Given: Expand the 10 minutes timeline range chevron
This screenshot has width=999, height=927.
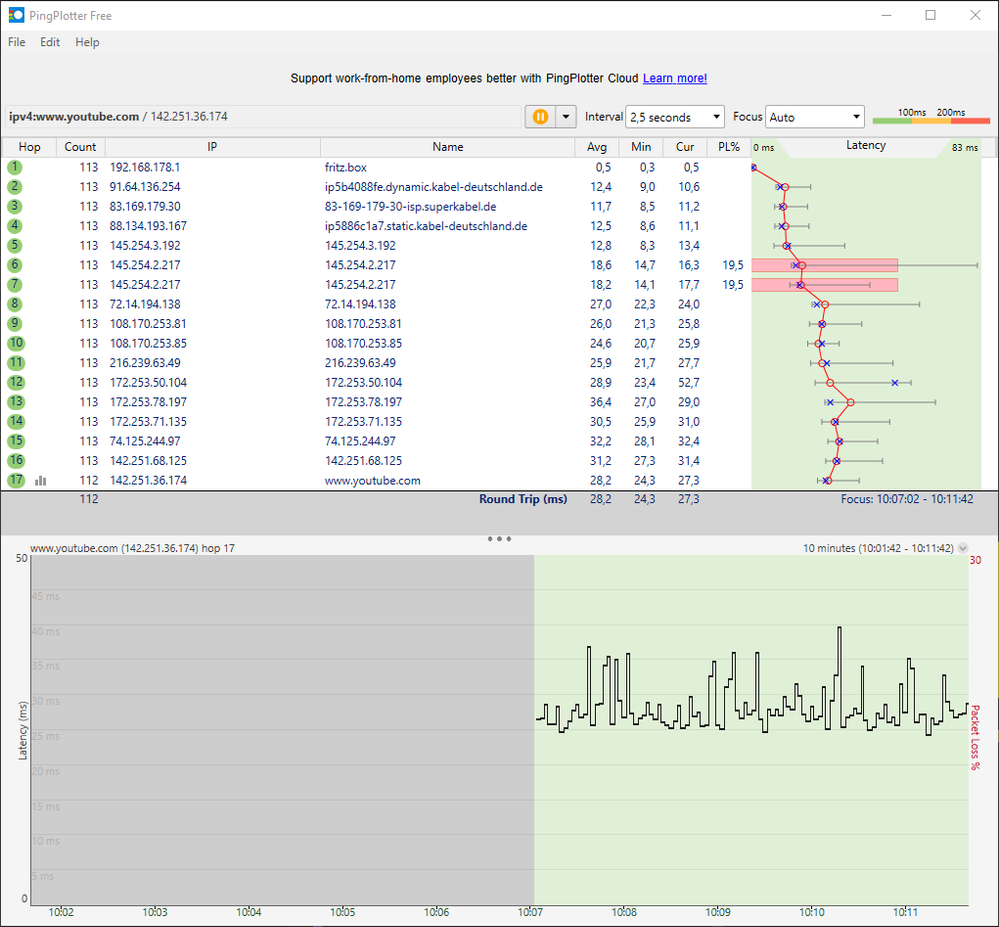Looking at the screenshot, I should (963, 548).
